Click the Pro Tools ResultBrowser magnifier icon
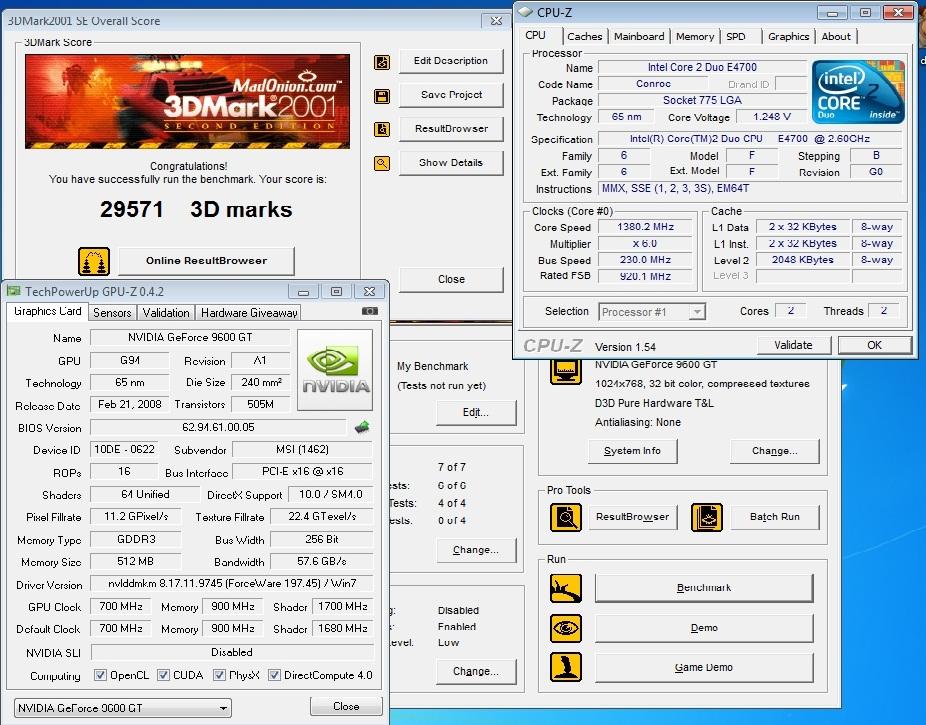This screenshot has width=926, height=725. 566,518
